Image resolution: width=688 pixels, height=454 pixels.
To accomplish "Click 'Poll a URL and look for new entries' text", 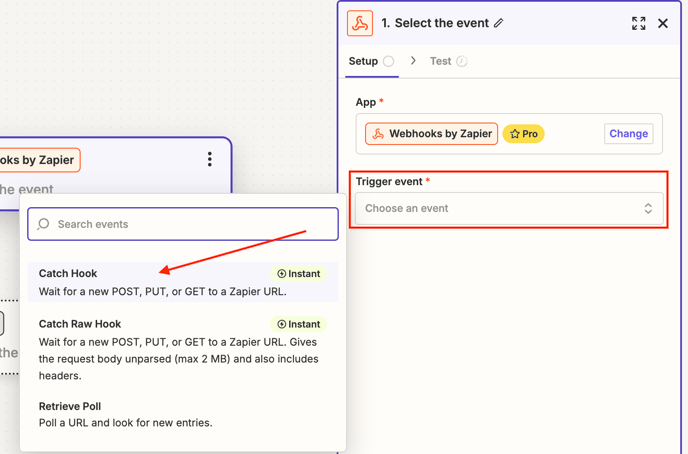I will 125,423.
